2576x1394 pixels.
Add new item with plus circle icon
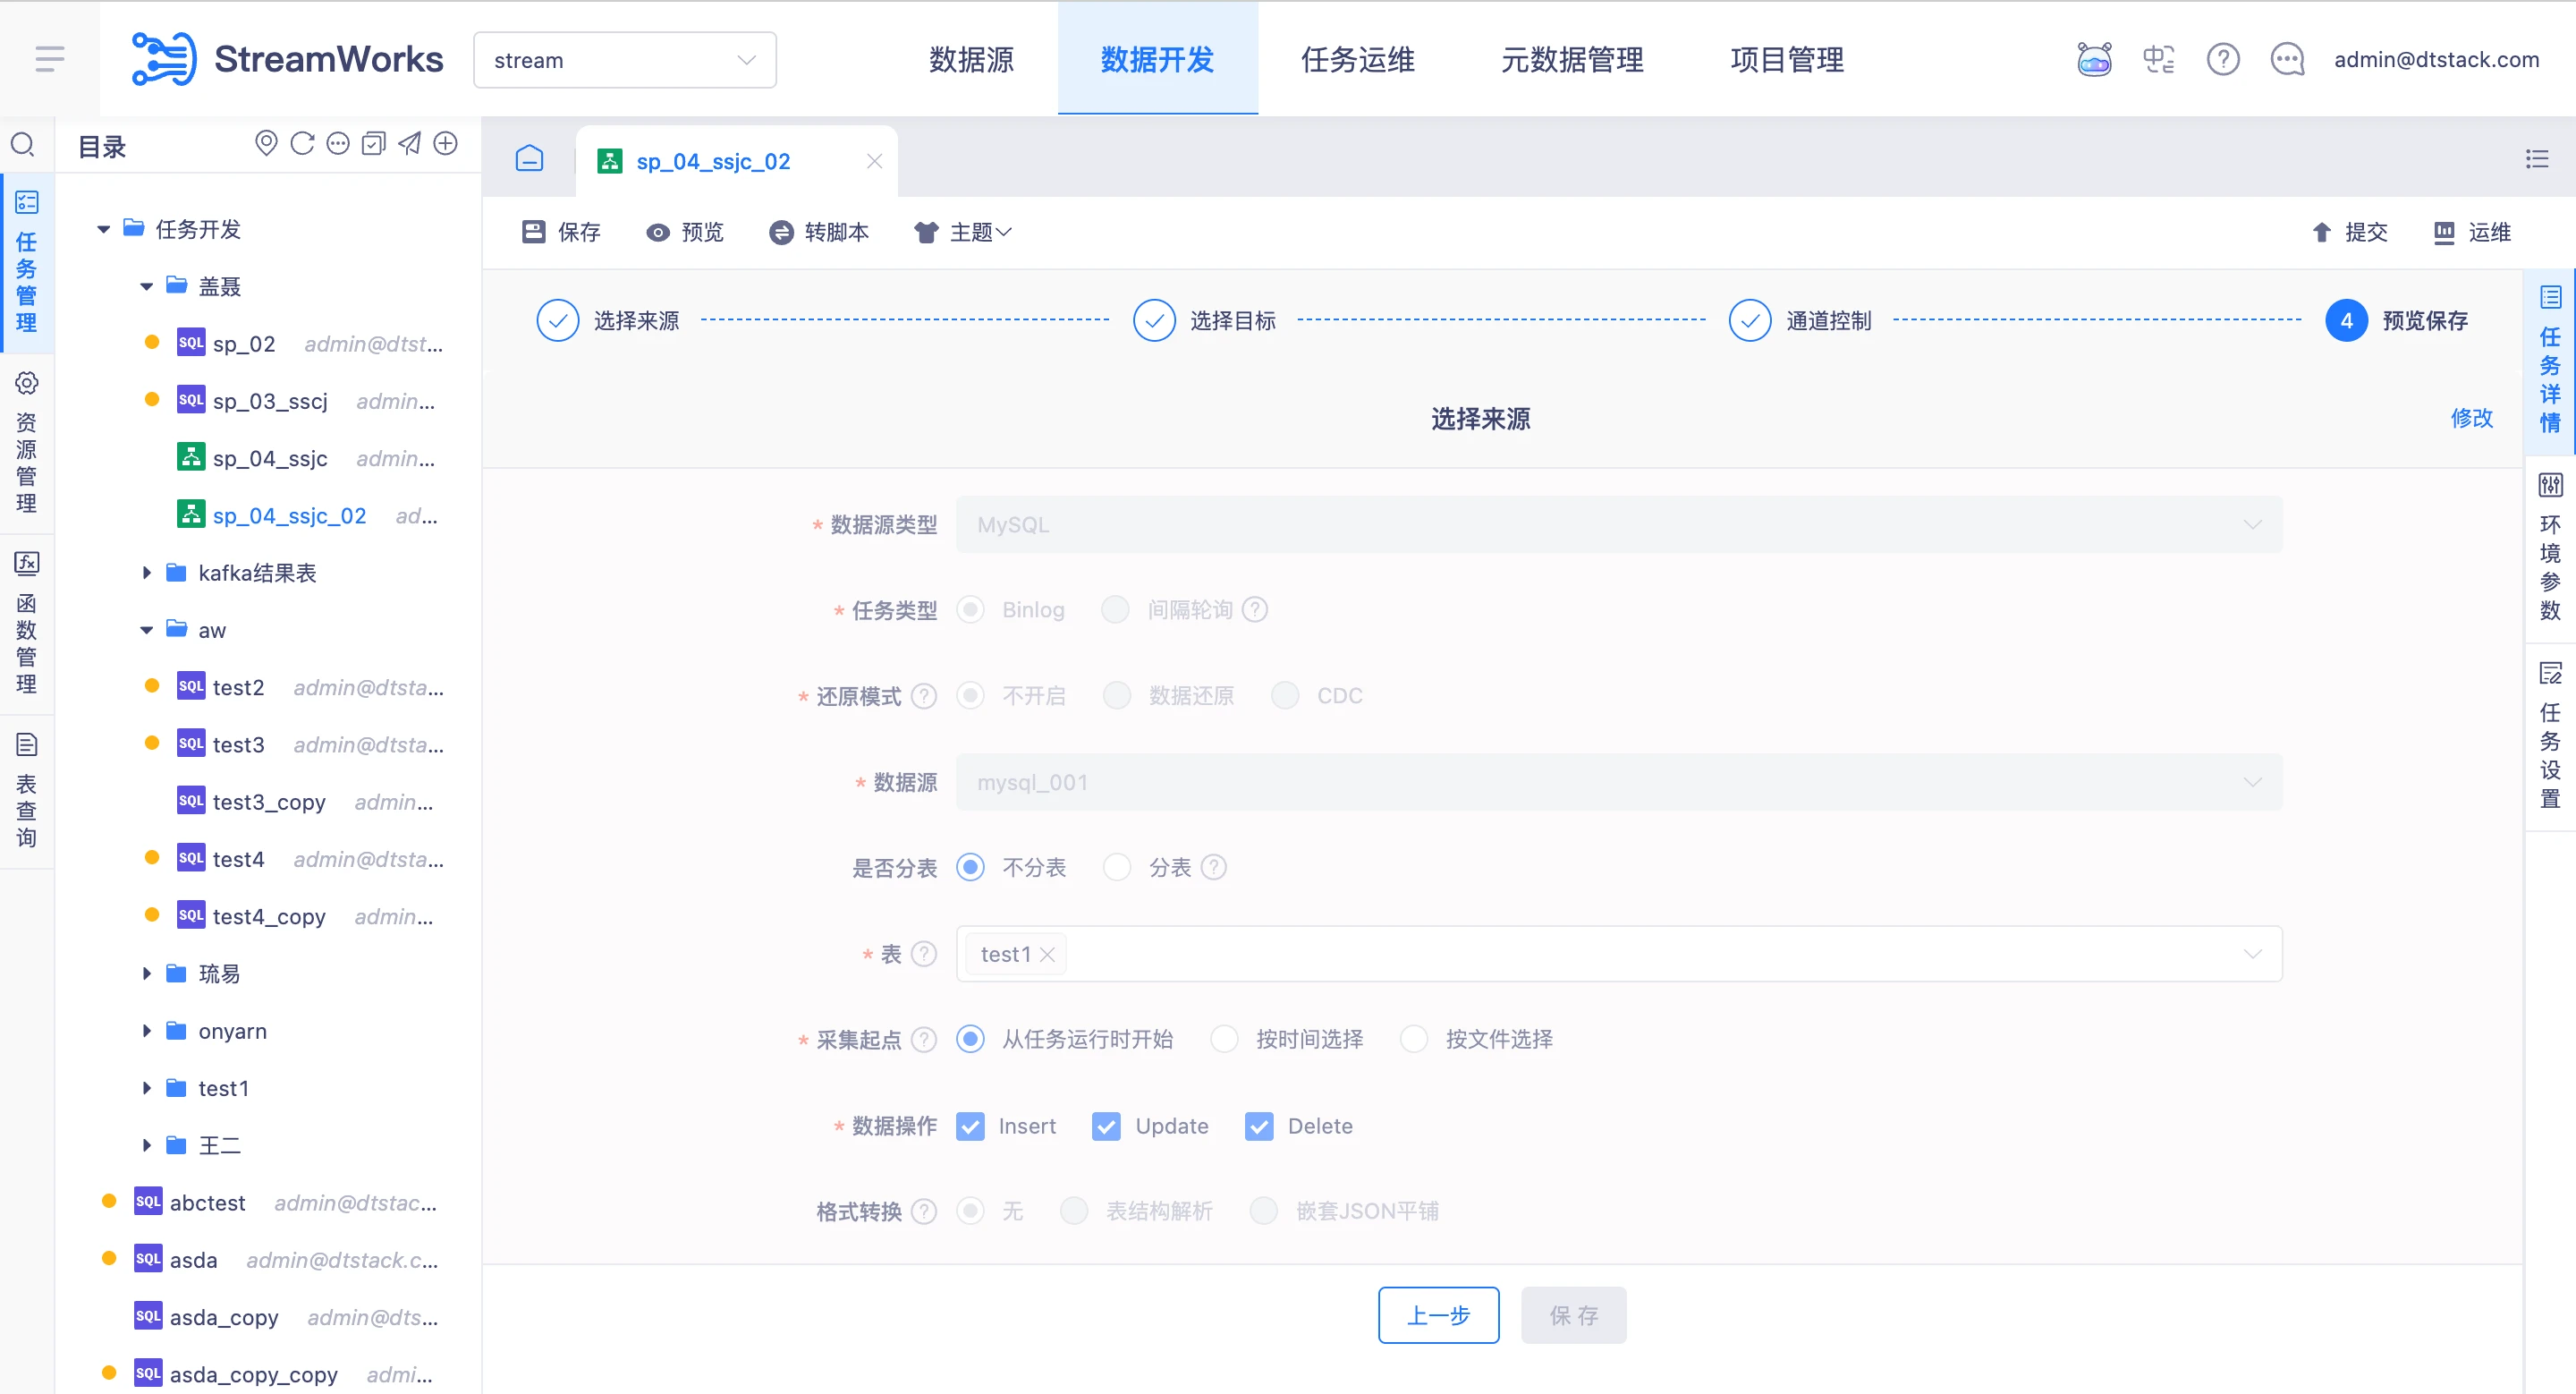pyautogui.click(x=445, y=144)
